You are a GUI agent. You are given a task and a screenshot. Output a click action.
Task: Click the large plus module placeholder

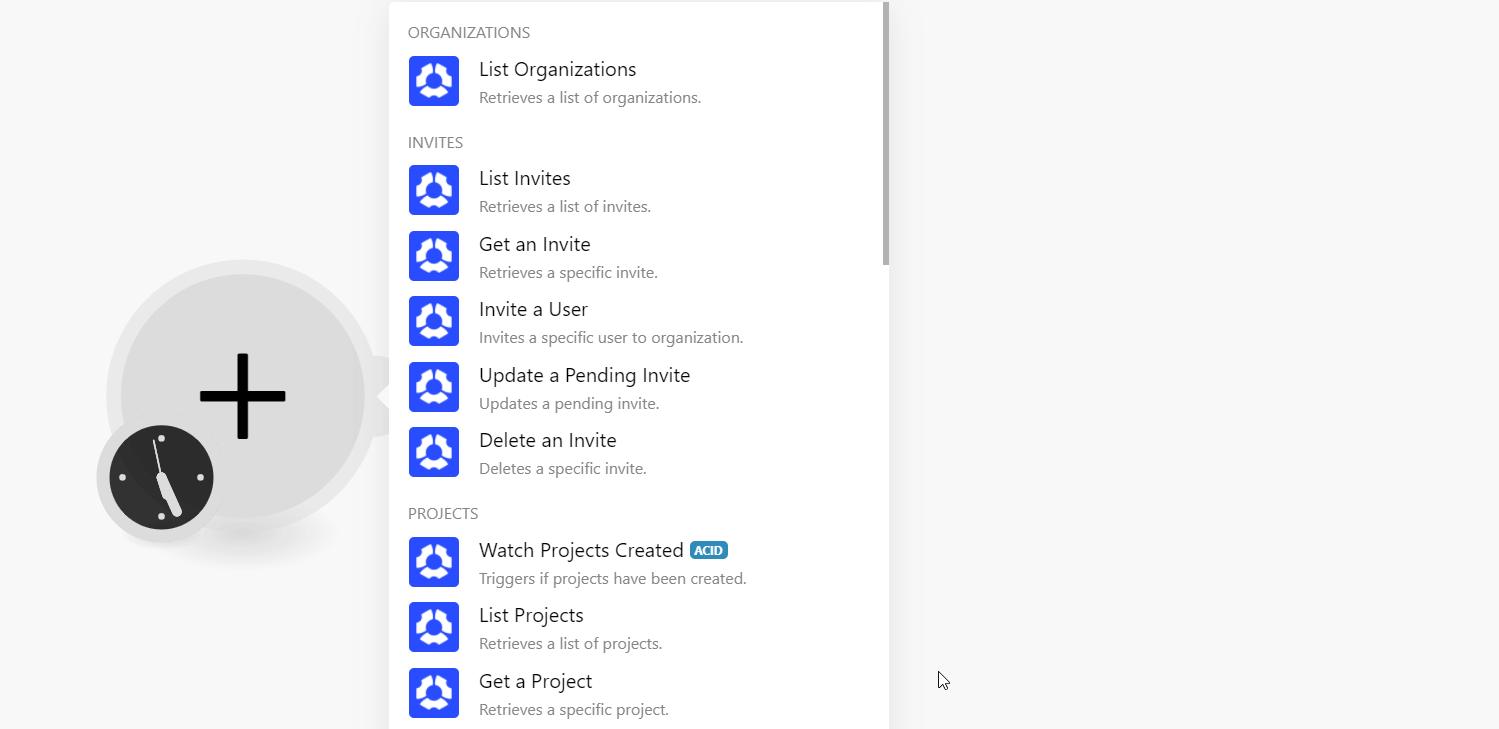[242, 396]
